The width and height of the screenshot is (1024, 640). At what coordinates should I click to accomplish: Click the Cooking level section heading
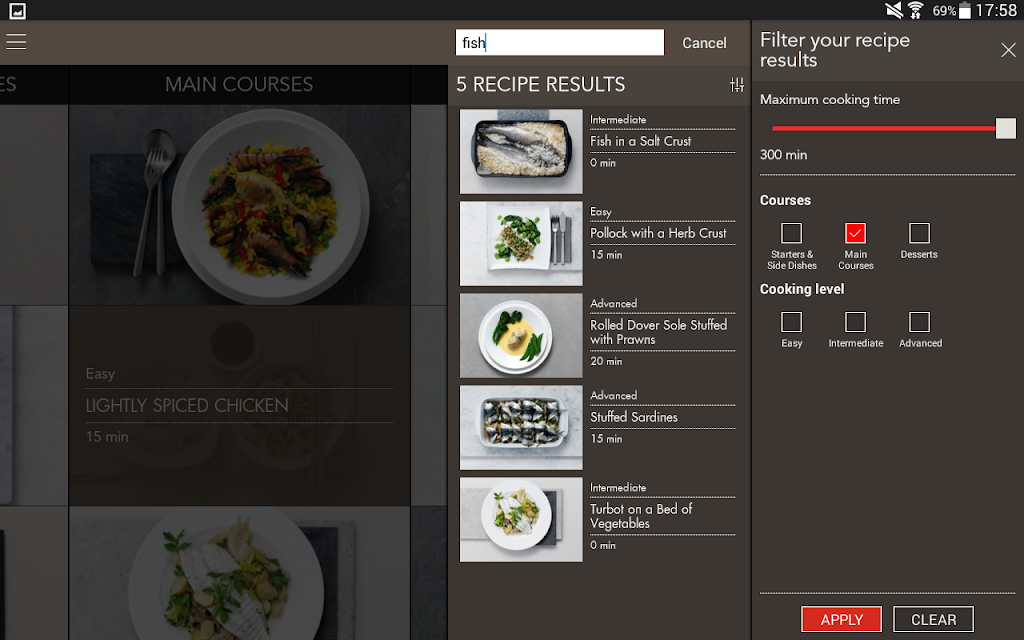(802, 289)
